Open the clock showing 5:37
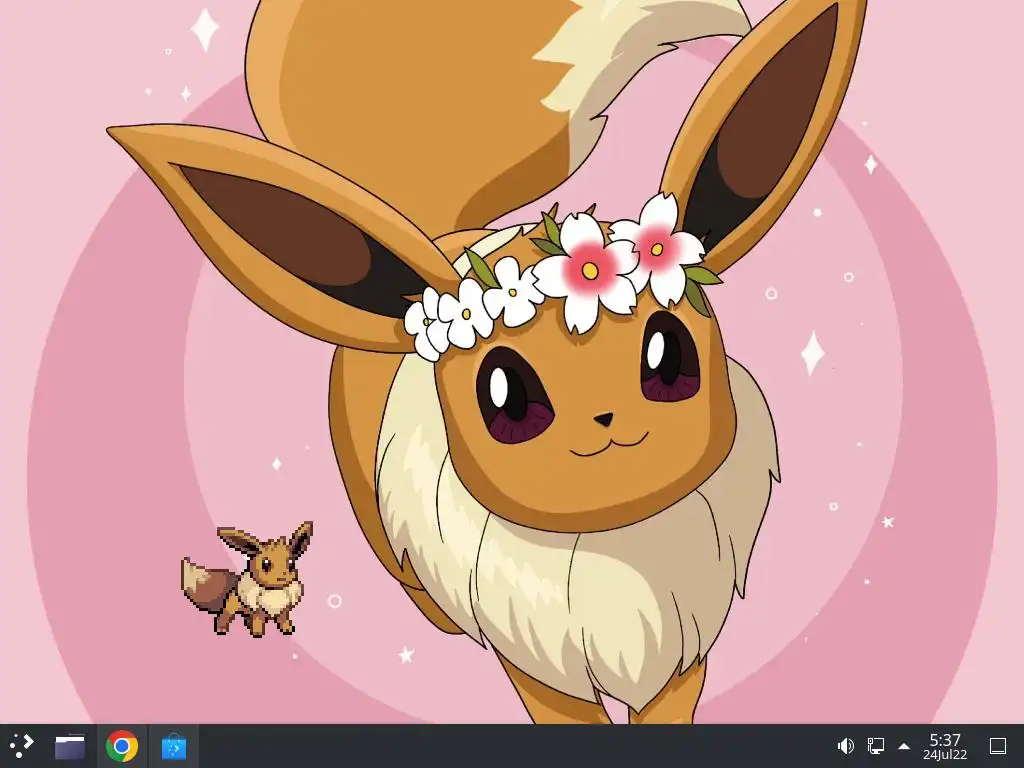The height and width of the screenshot is (768, 1024). click(945, 746)
